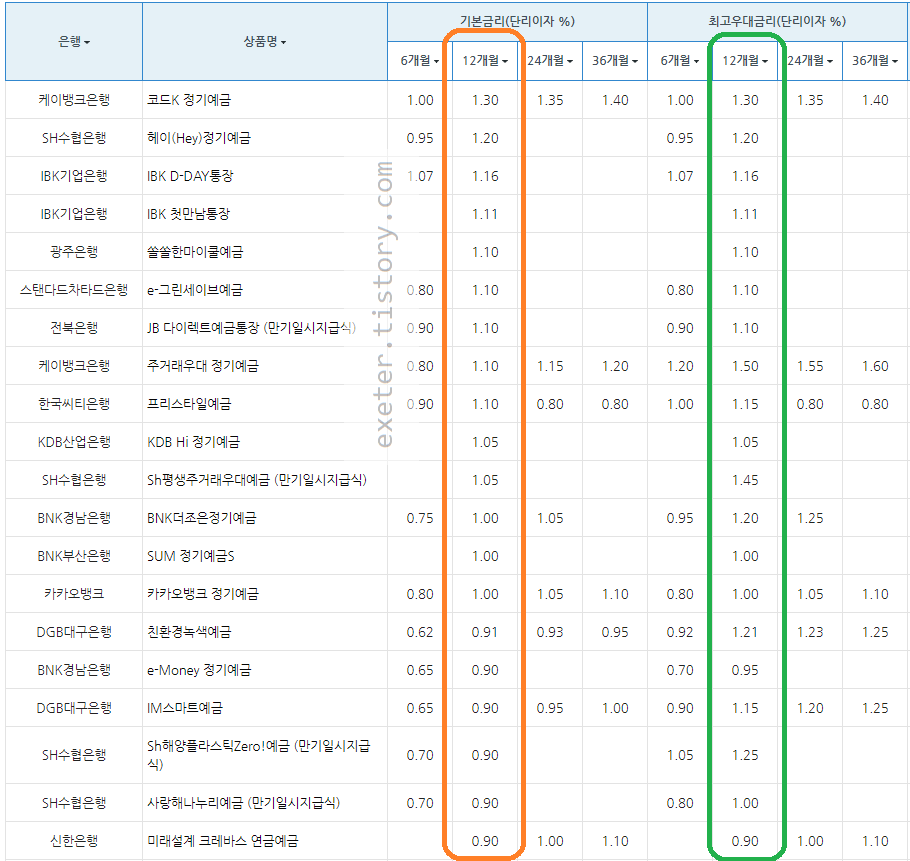
Task: Click IBK기업은행 in the IBK D-DAY통장 row
Action: tap(74, 176)
